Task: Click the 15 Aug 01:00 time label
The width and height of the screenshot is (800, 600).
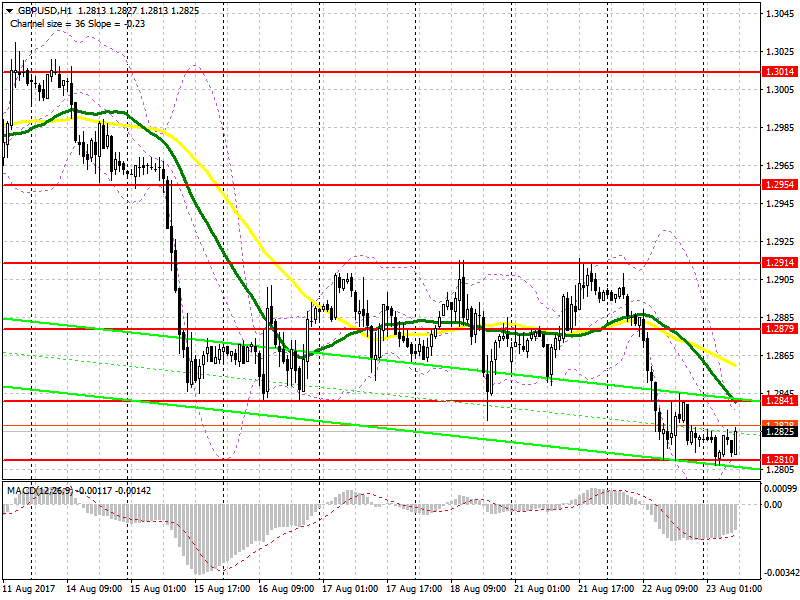Action: tap(158, 589)
